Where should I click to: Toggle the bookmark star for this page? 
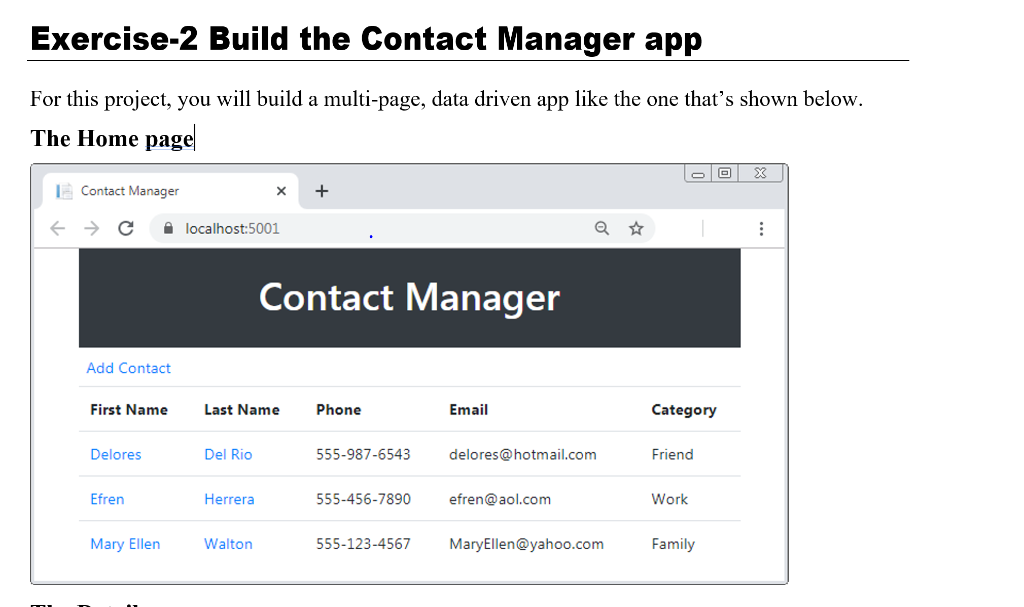(x=636, y=228)
